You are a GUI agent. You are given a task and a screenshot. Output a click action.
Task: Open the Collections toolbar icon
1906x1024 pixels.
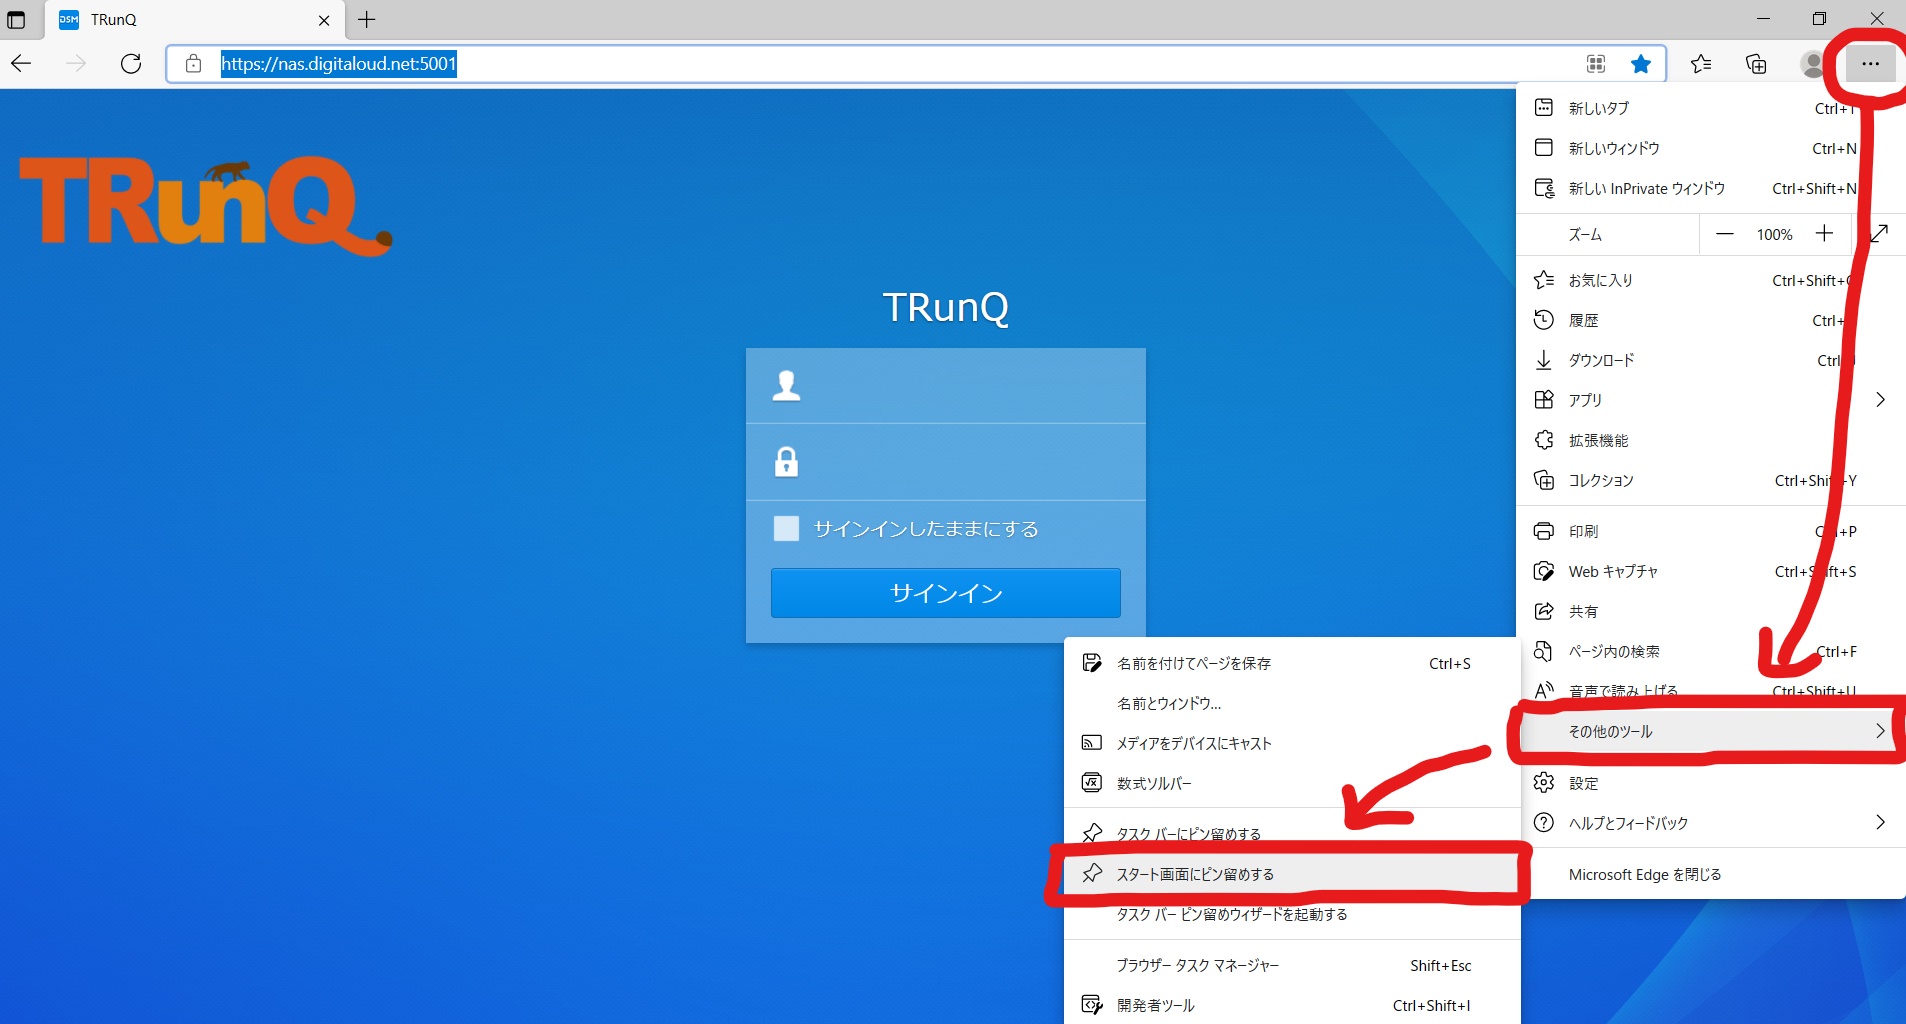(1756, 64)
